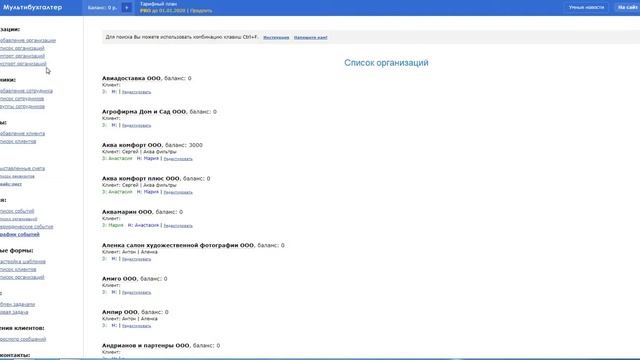Open the Умные новости button
This screenshot has height=360, width=640.
click(586, 7)
